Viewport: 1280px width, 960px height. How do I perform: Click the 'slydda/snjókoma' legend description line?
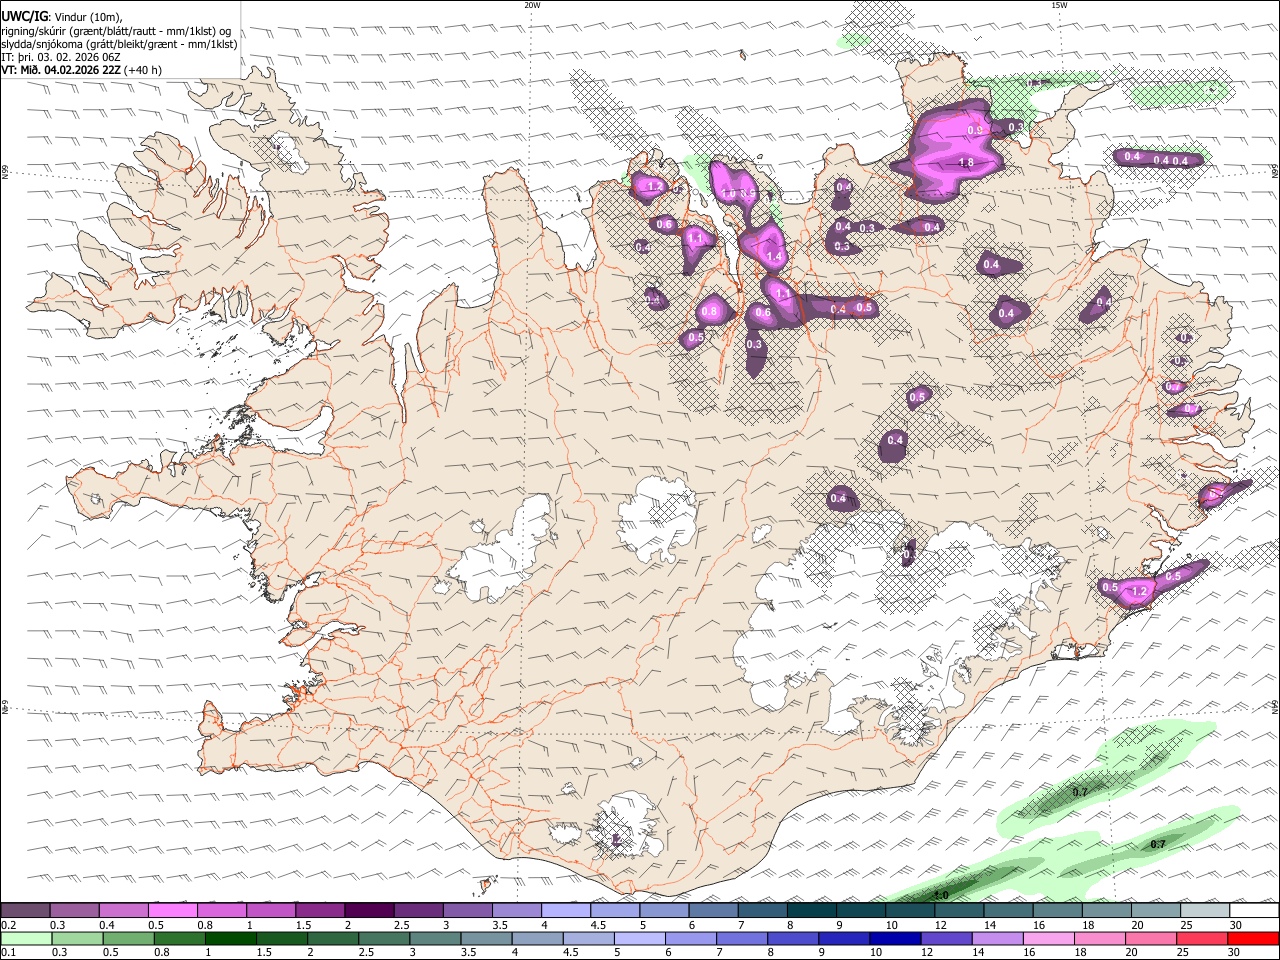[x=120, y=44]
